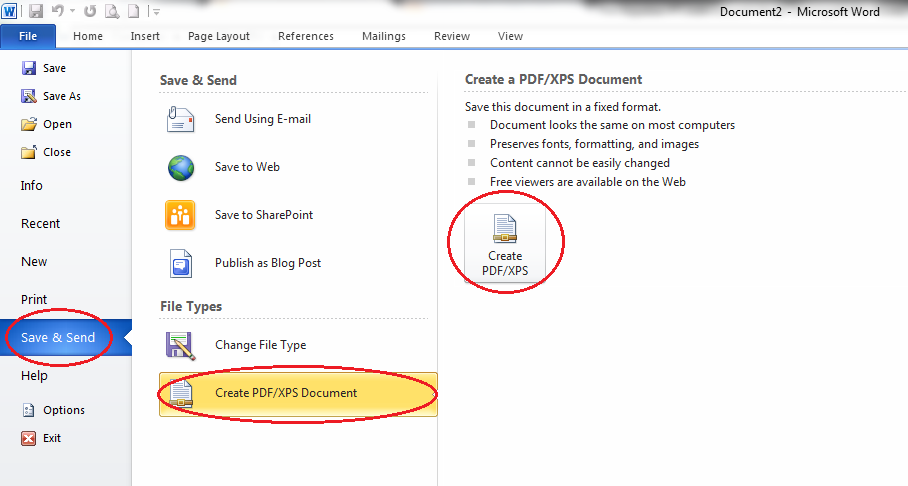This screenshot has height=486, width=908.
Task: Click the Send Using E-mail envelope icon
Action: pos(180,119)
